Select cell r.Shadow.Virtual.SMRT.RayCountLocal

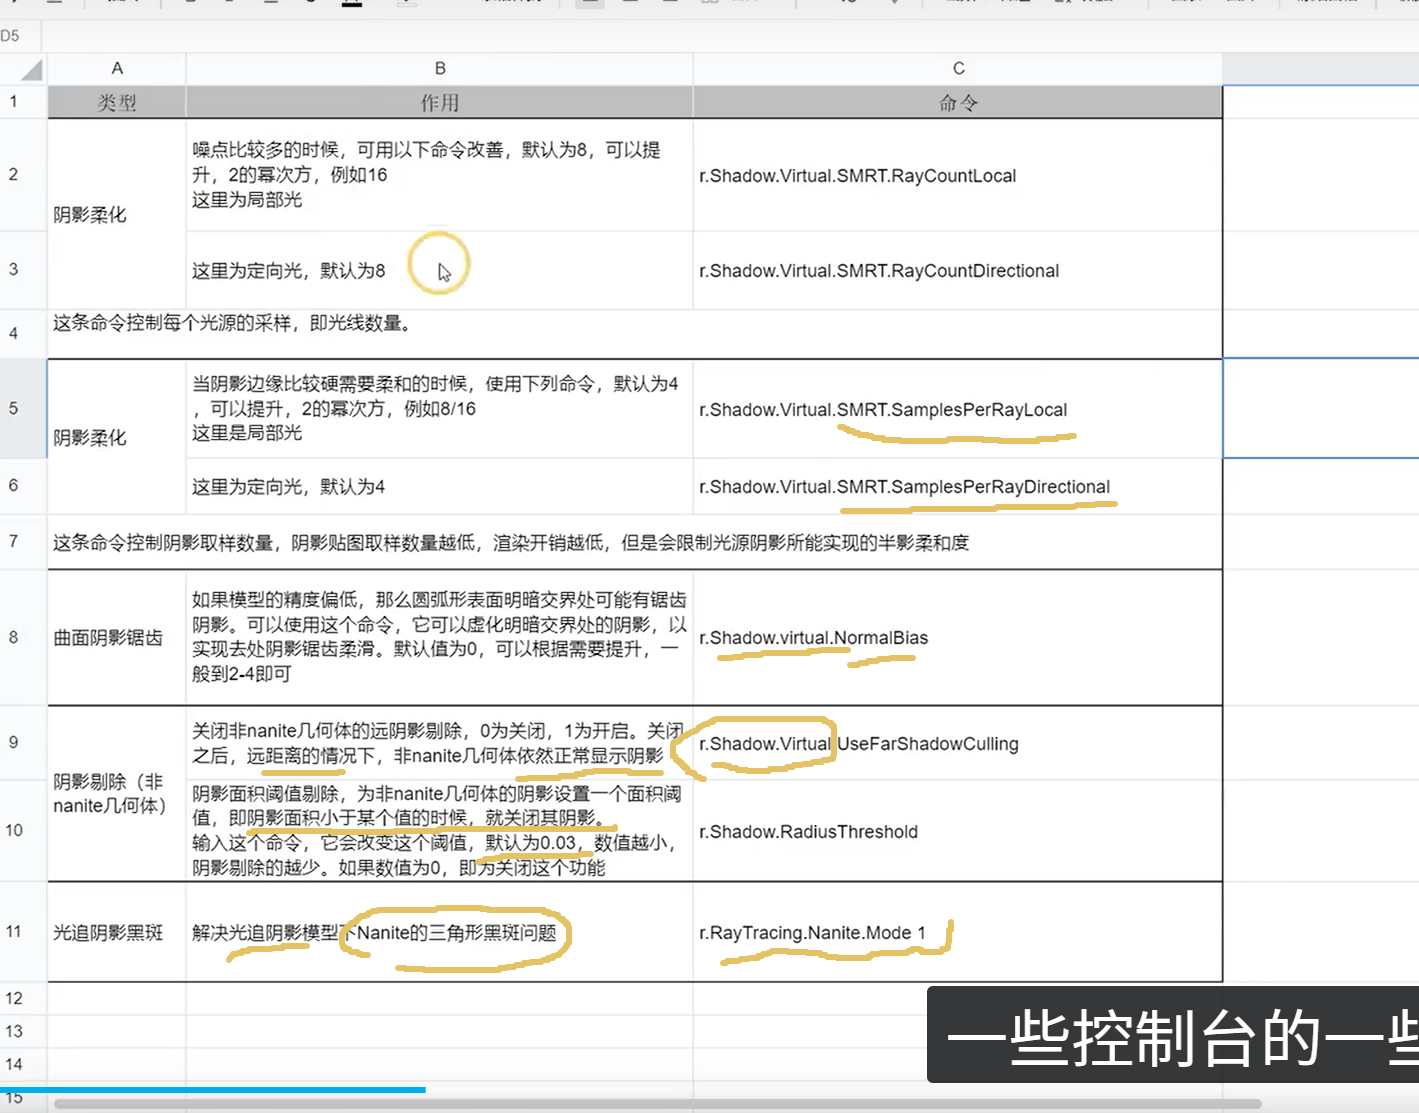(958, 175)
